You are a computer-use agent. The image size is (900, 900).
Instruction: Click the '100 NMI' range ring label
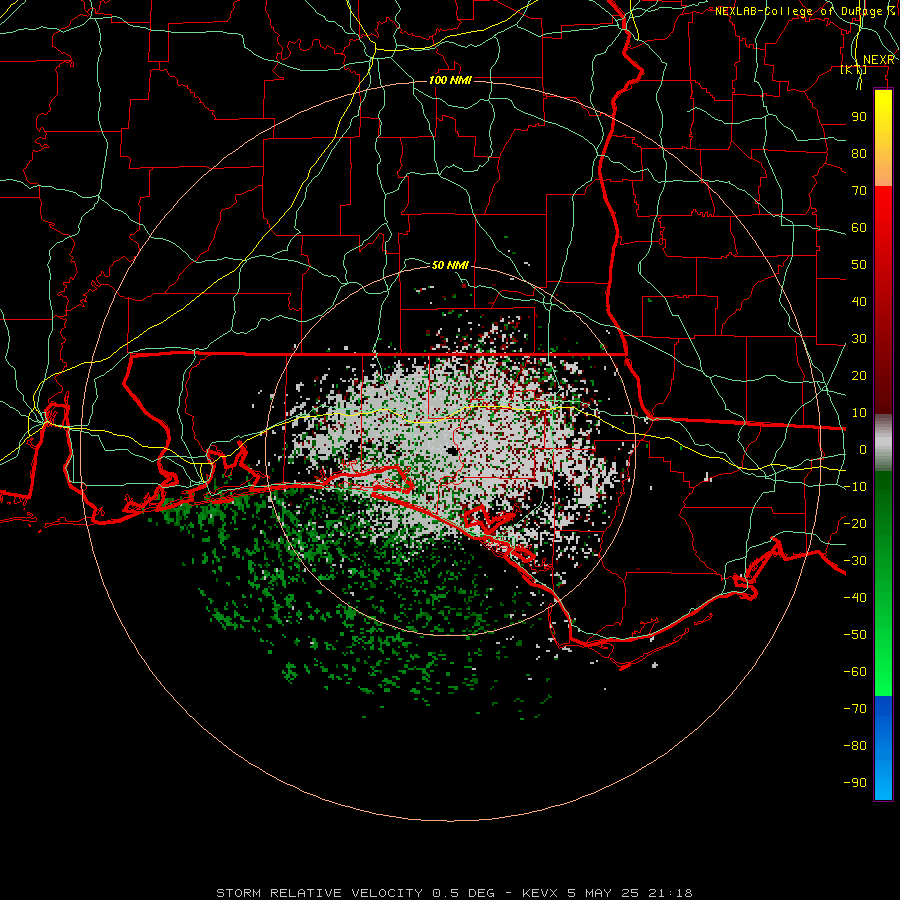[451, 80]
